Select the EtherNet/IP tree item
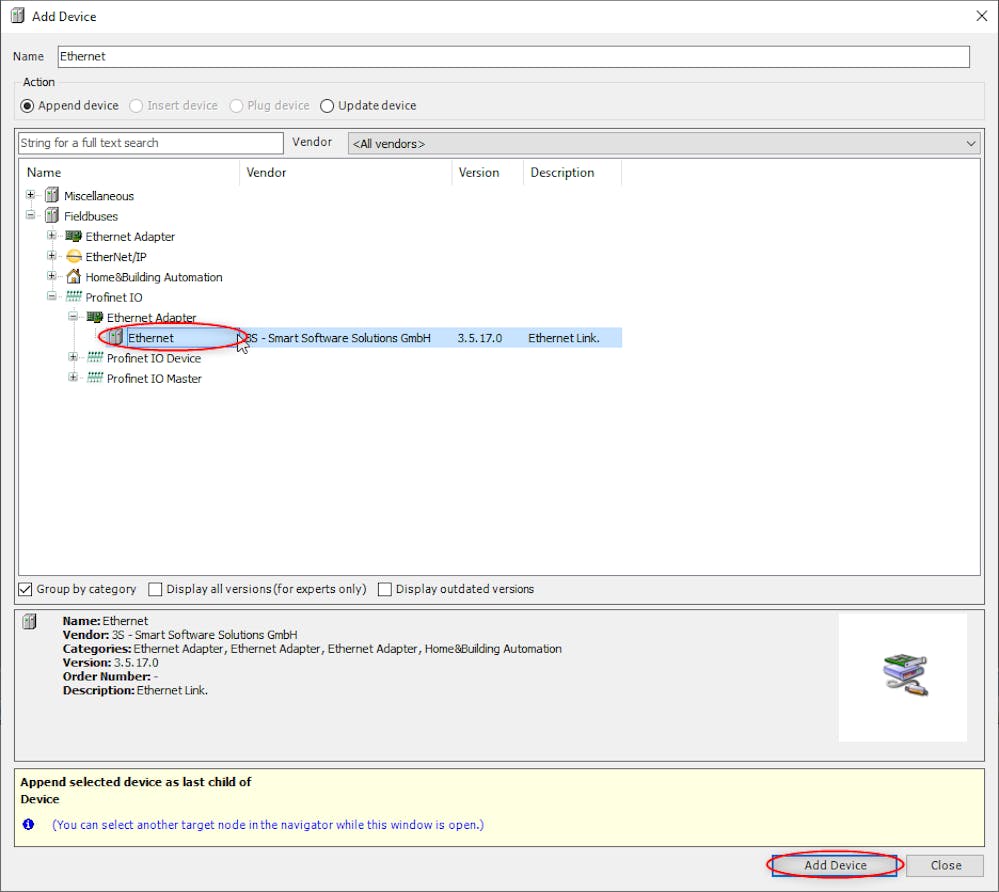The image size is (999, 892). 116,257
